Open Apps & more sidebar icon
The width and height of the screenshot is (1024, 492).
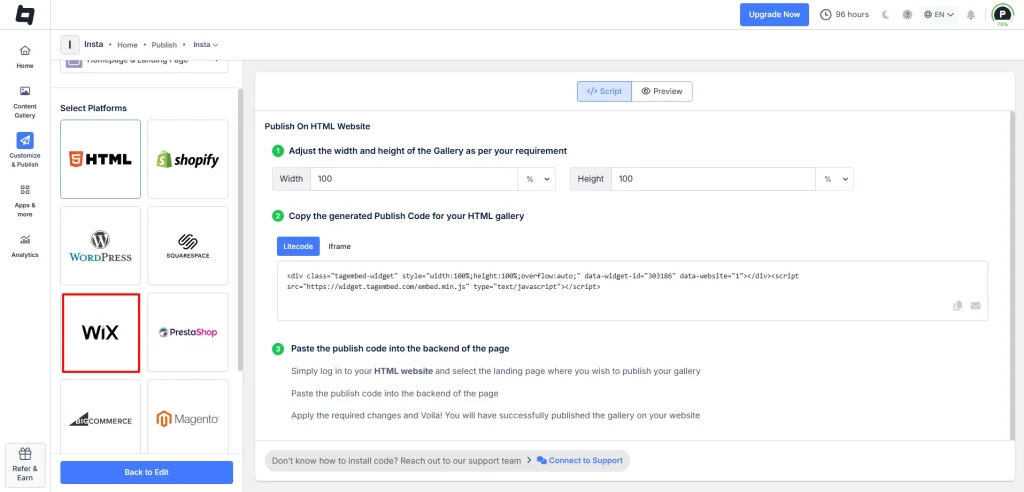pos(25,190)
